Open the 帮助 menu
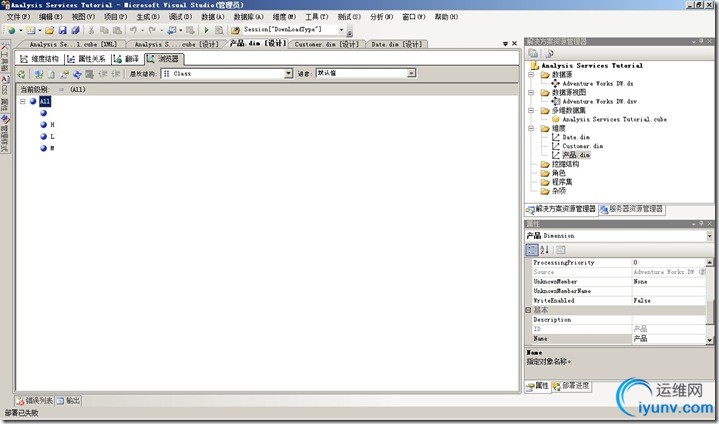The image size is (719, 424). pos(446,17)
